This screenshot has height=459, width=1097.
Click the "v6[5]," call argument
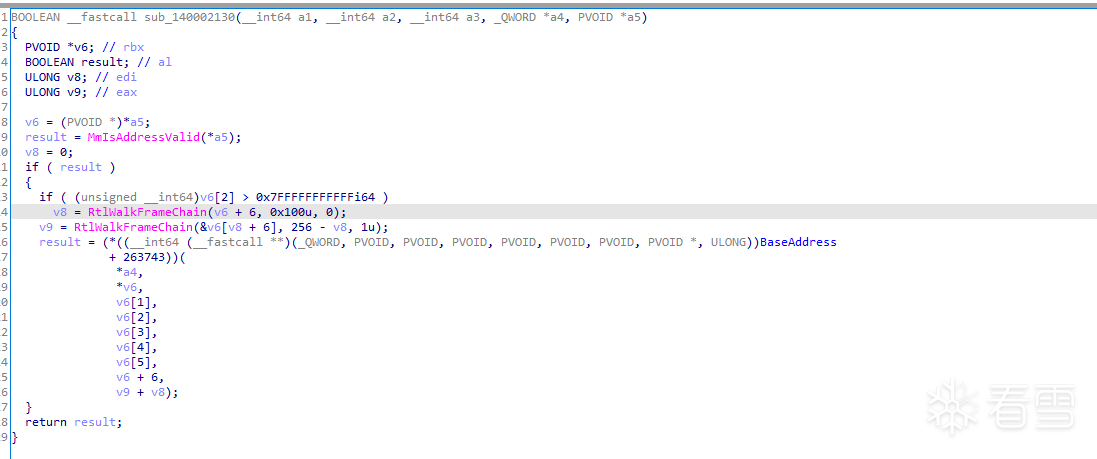(136, 362)
